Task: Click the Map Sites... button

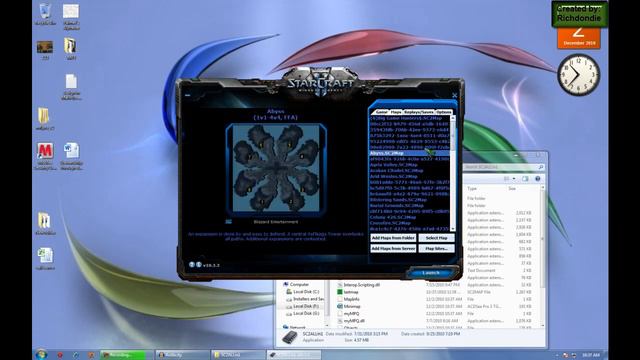Action: coord(436,249)
